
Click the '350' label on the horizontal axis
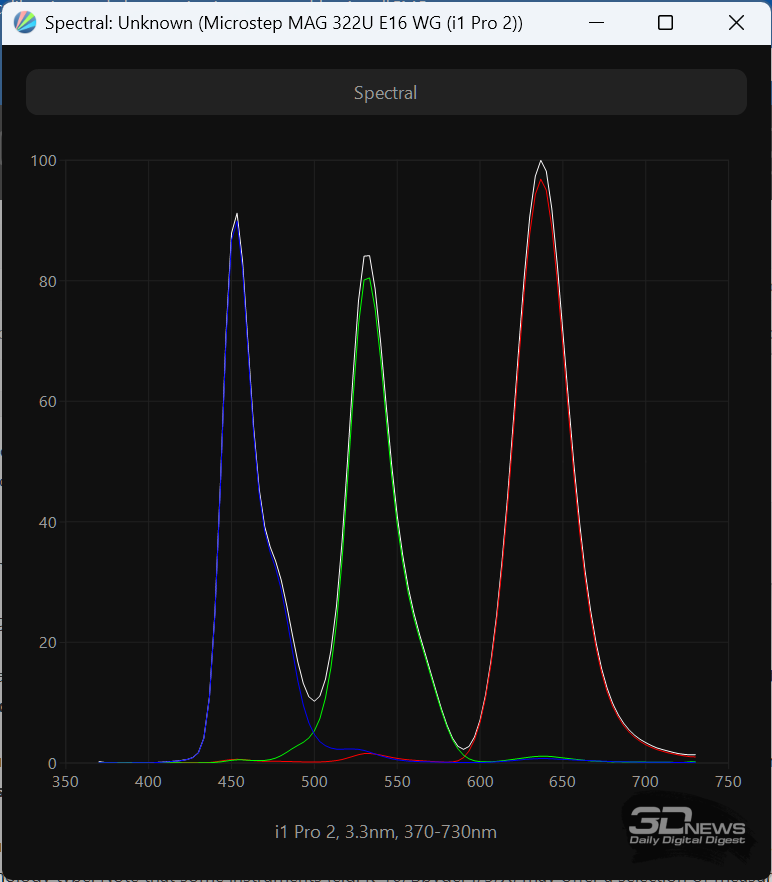tap(65, 781)
